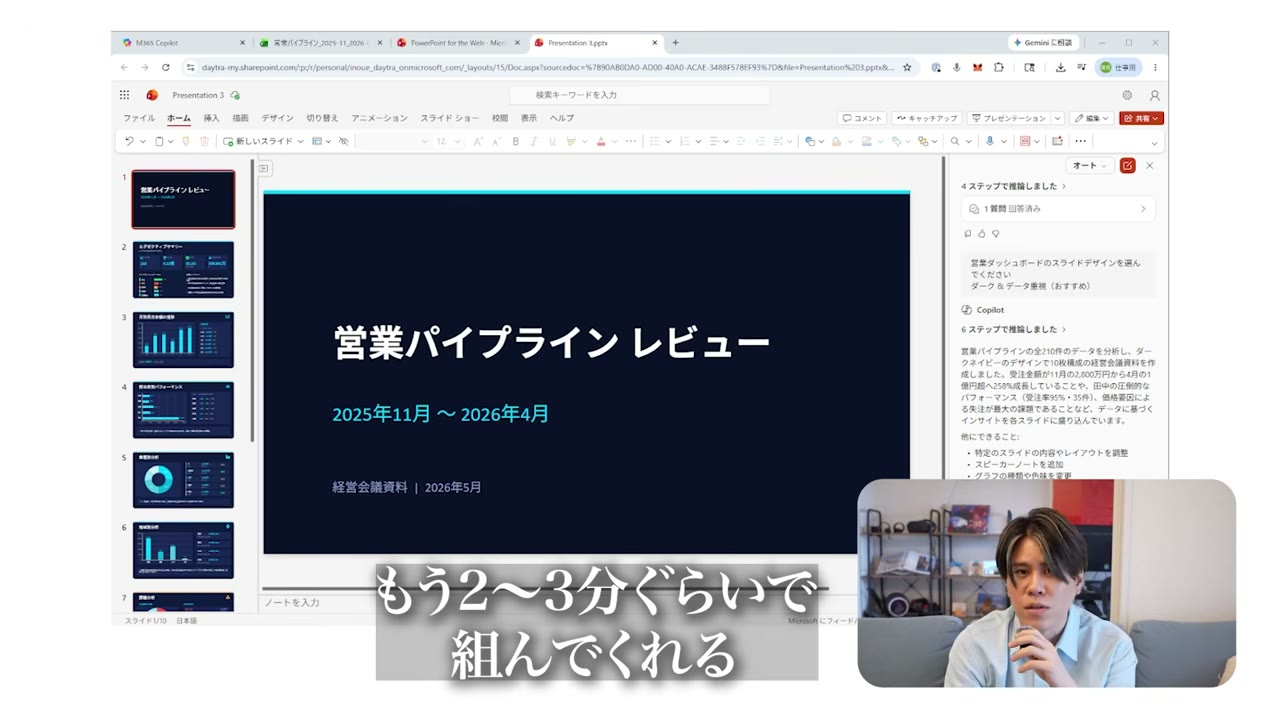Expand 6 ステップで推論しました
The height and width of the screenshot is (720, 1280).
(x=1013, y=329)
